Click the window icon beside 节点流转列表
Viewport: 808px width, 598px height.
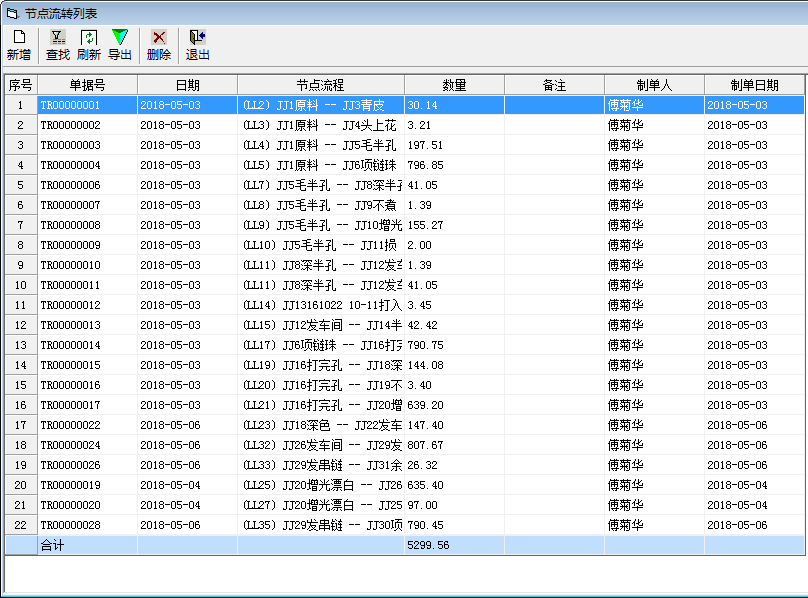(x=12, y=13)
